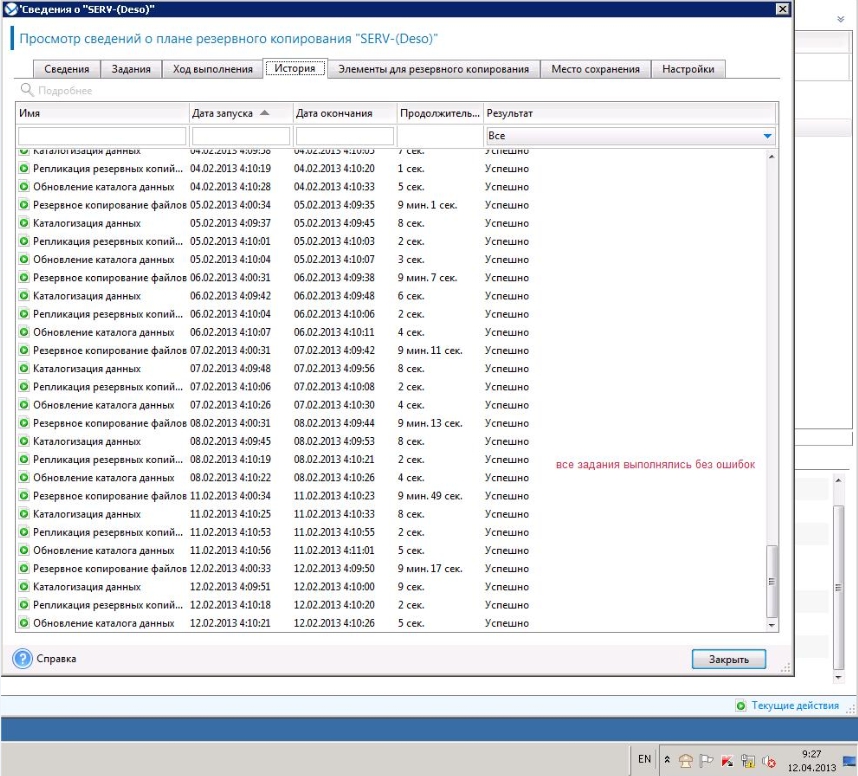Click the muted volume speaker tray icon

(x=769, y=761)
